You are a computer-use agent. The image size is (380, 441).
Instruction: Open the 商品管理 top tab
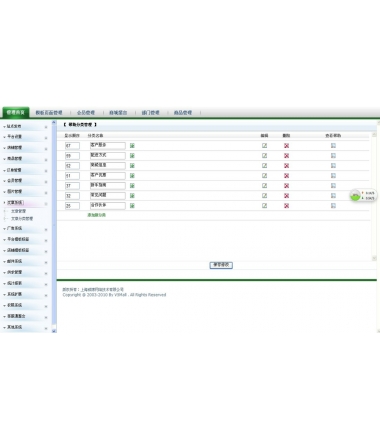[183, 113]
